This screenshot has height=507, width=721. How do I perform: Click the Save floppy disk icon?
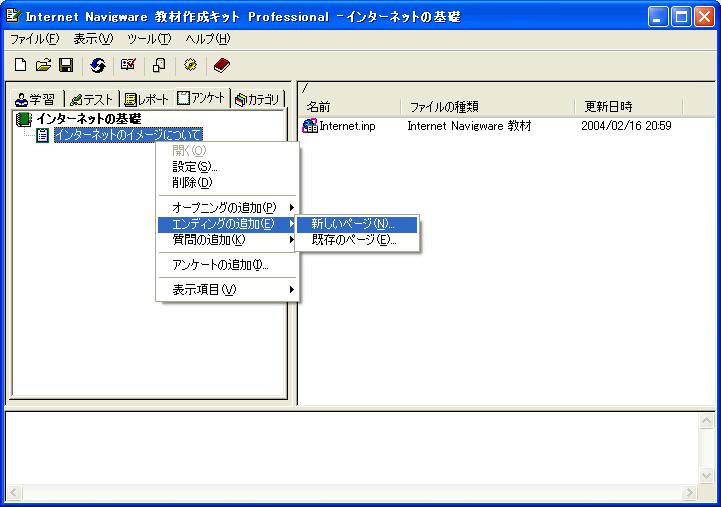tap(66, 65)
